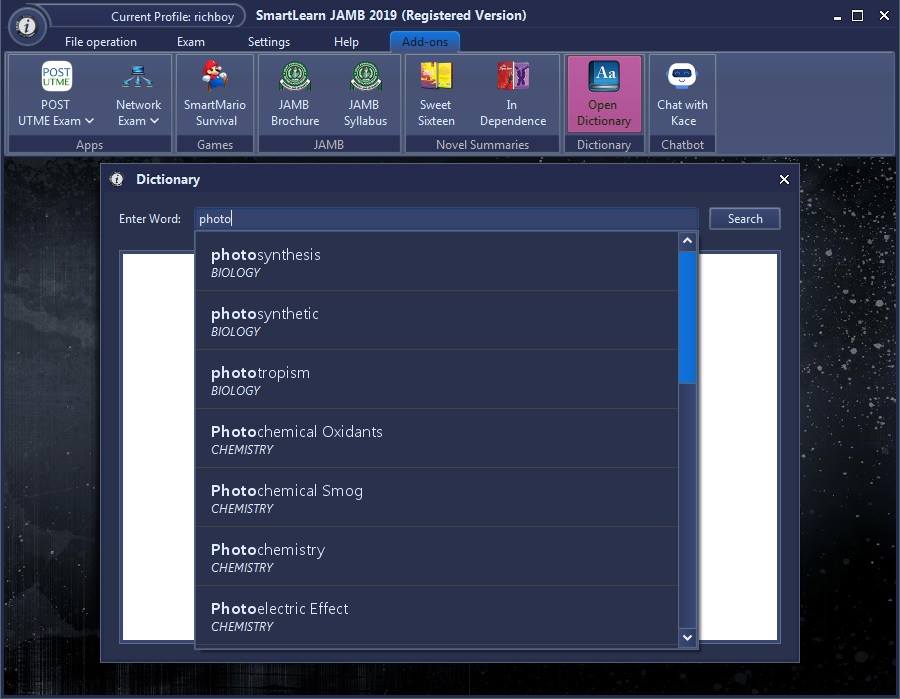Open the Settings menu
The image size is (900, 699).
269,42
